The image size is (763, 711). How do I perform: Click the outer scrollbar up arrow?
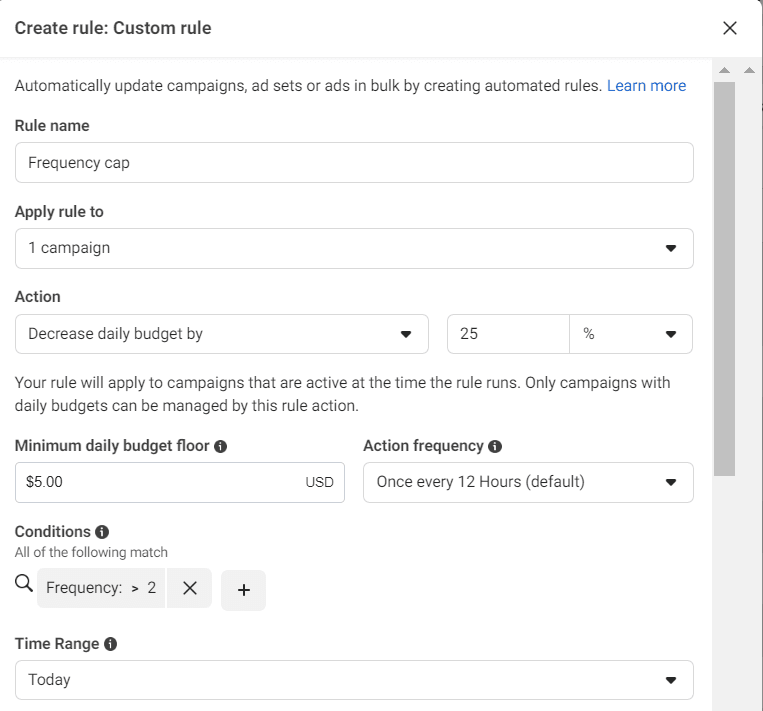point(749,71)
